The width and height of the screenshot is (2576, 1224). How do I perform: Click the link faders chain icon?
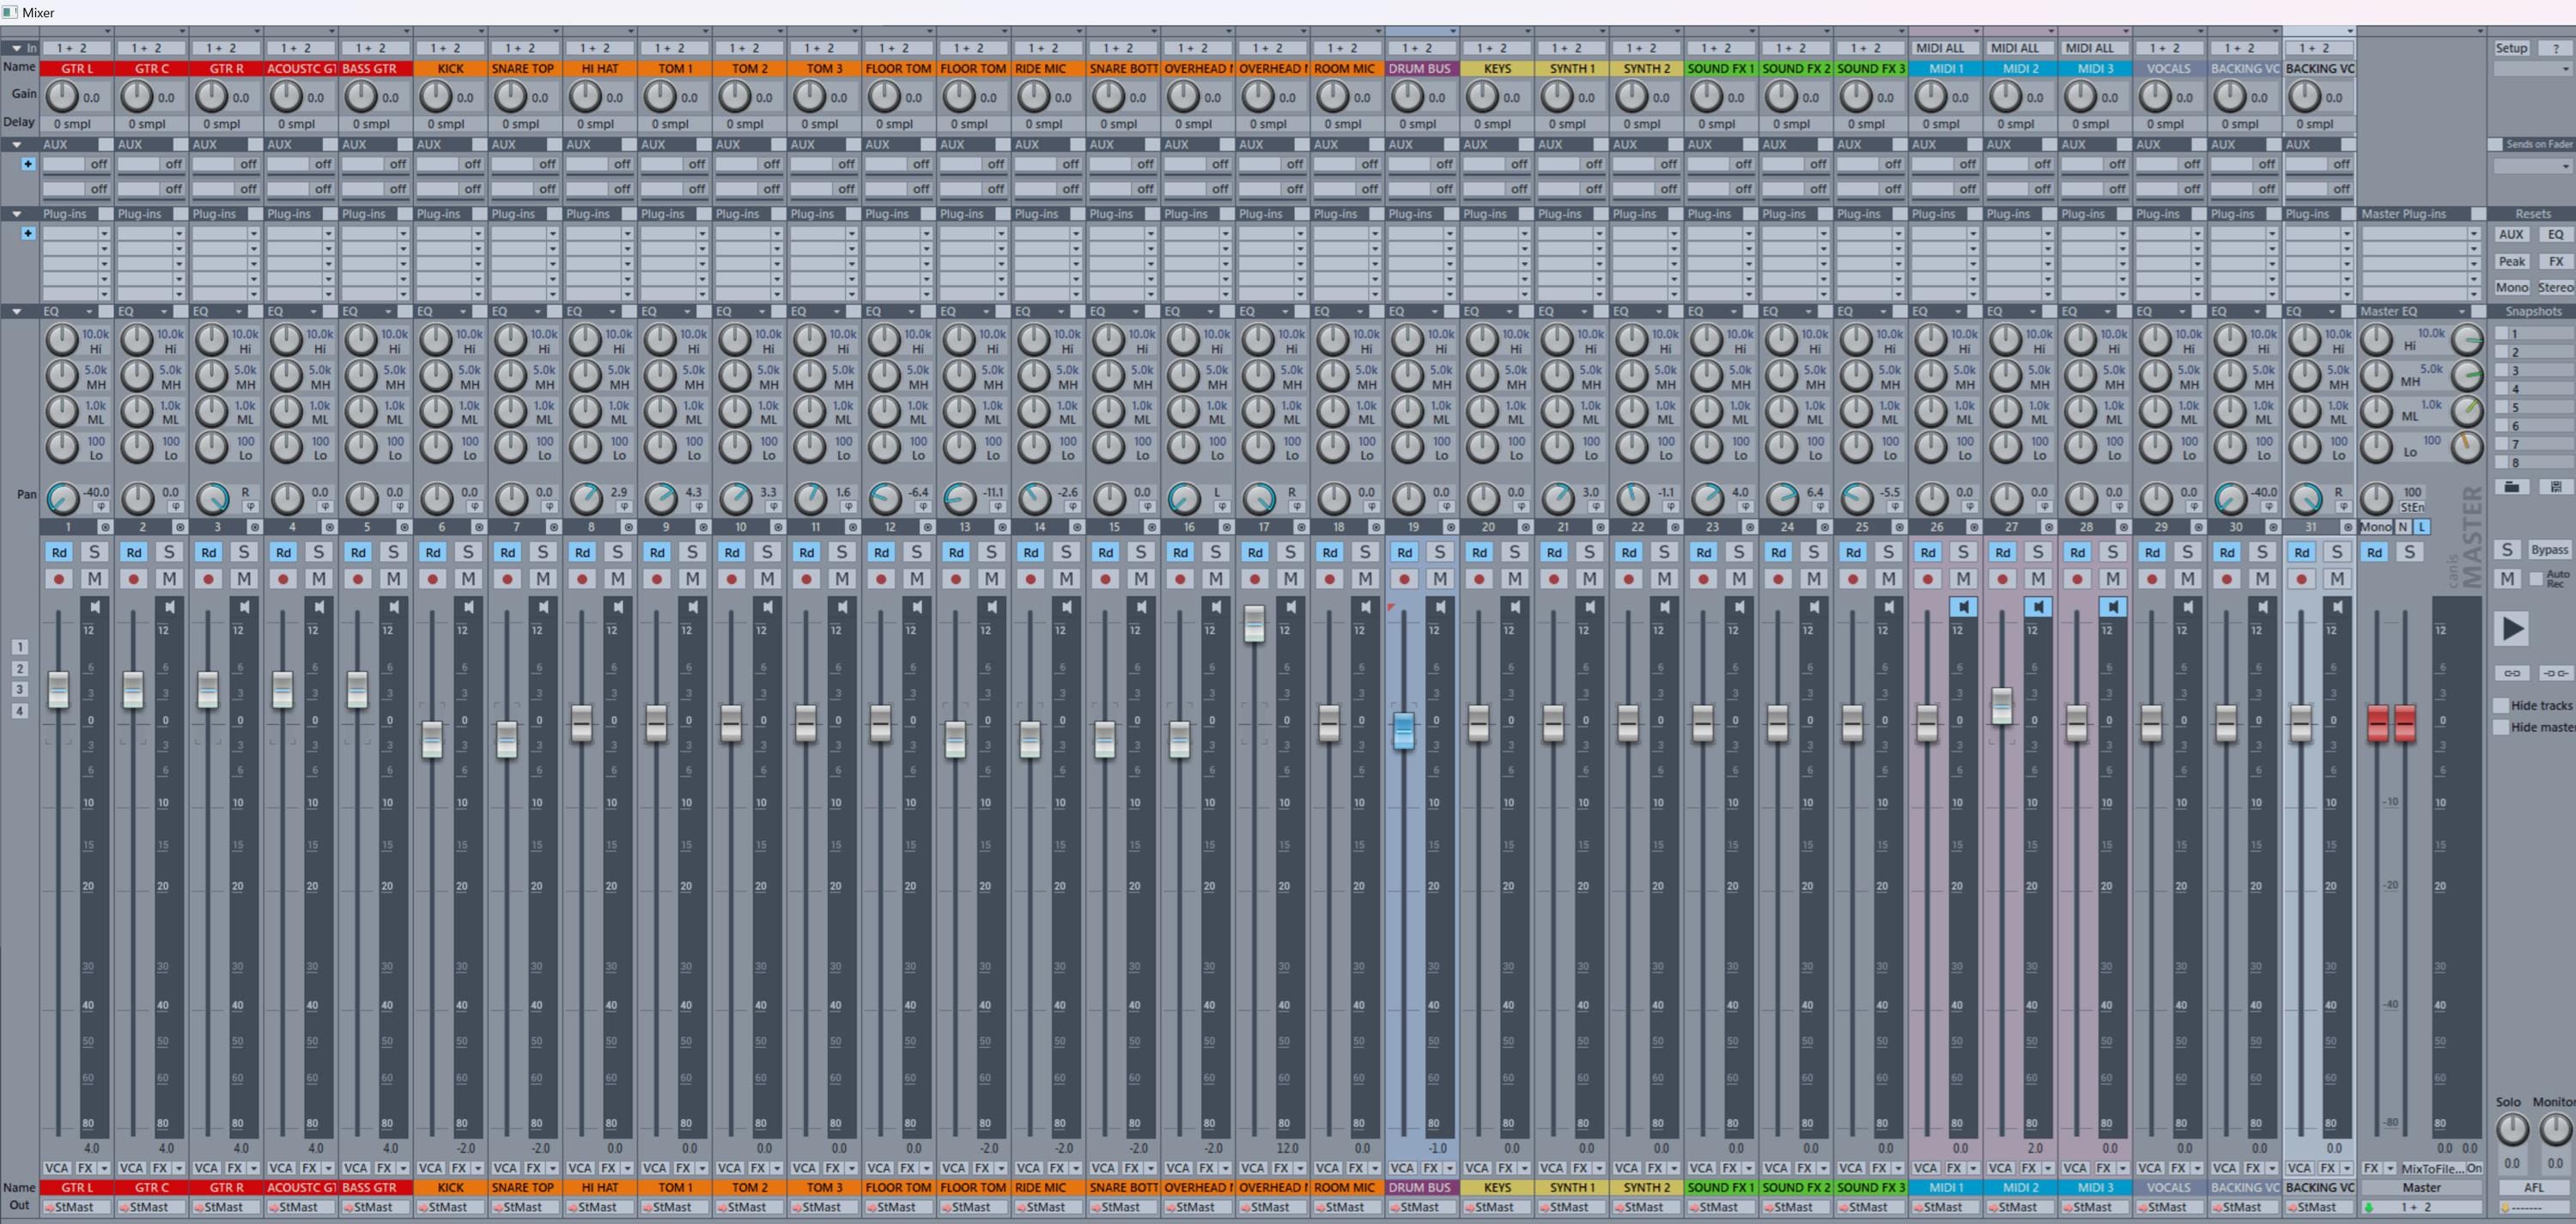click(2512, 673)
